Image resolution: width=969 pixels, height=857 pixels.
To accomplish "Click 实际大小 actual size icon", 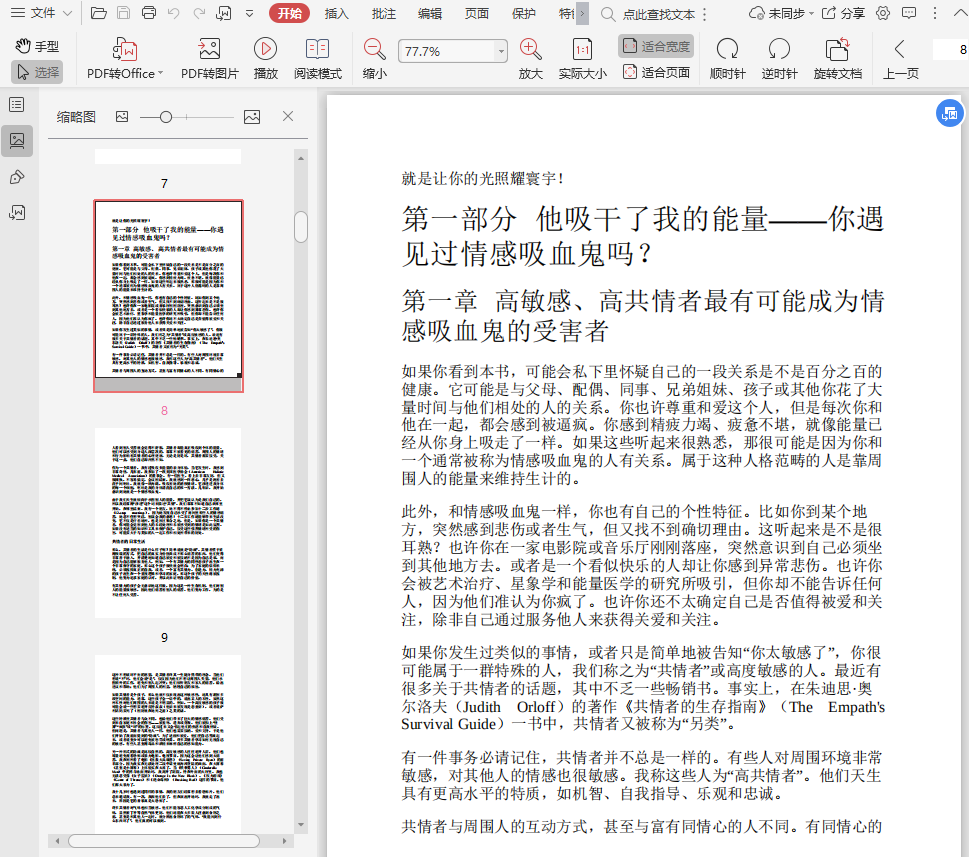I will 582,50.
